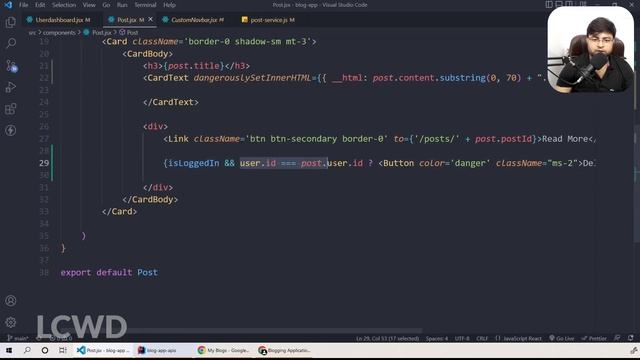Image resolution: width=640 pixels, height=360 pixels.
Task: Open Task View on the taskbar
Action: click(62, 350)
